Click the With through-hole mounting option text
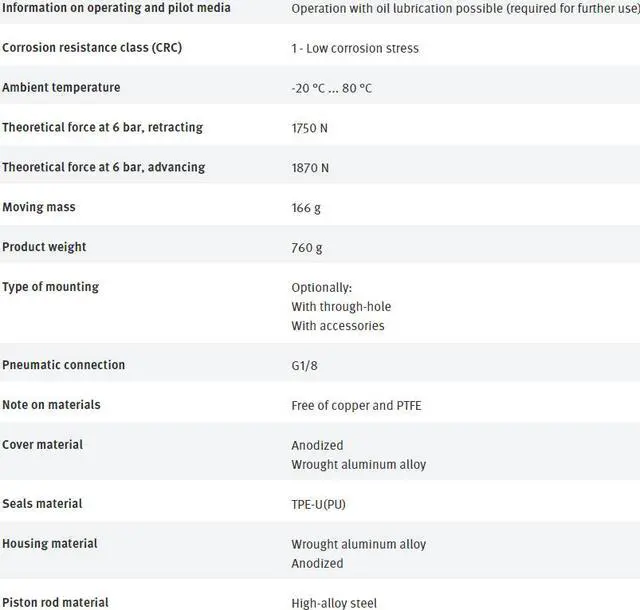 (x=341, y=306)
